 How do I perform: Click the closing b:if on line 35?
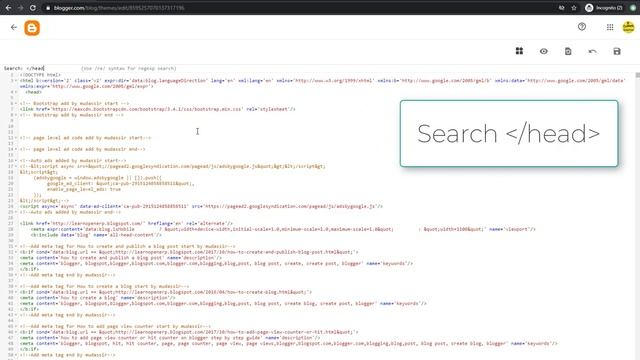click(x=29, y=269)
